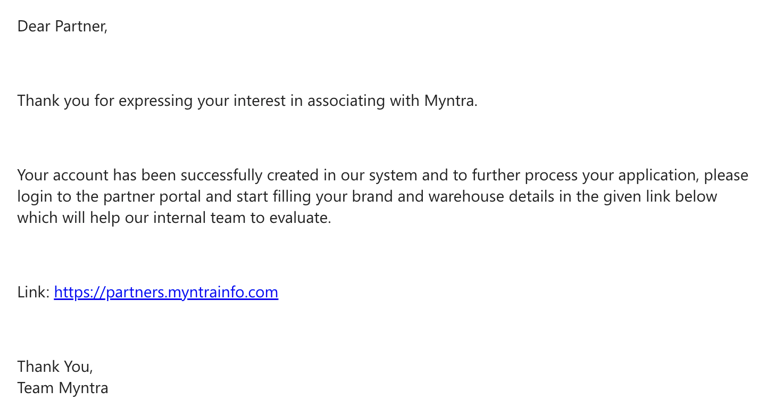
Task: Click the words 'Your account' in the body
Action: pyautogui.click(x=62, y=175)
